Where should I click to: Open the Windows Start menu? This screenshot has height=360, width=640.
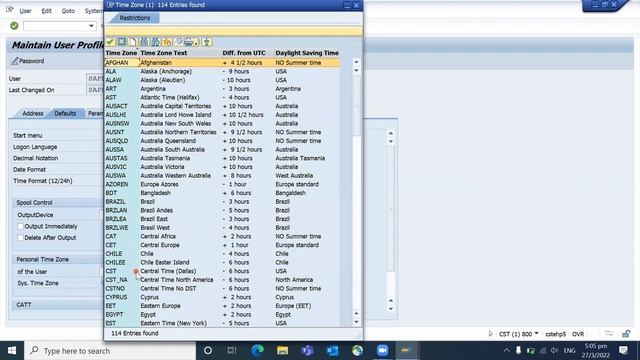click(x=12, y=351)
